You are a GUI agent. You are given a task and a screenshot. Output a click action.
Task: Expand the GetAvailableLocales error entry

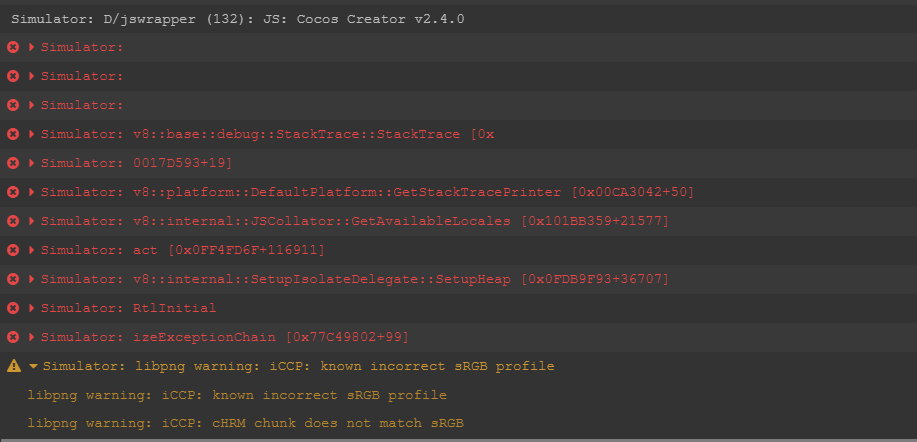click(32, 221)
